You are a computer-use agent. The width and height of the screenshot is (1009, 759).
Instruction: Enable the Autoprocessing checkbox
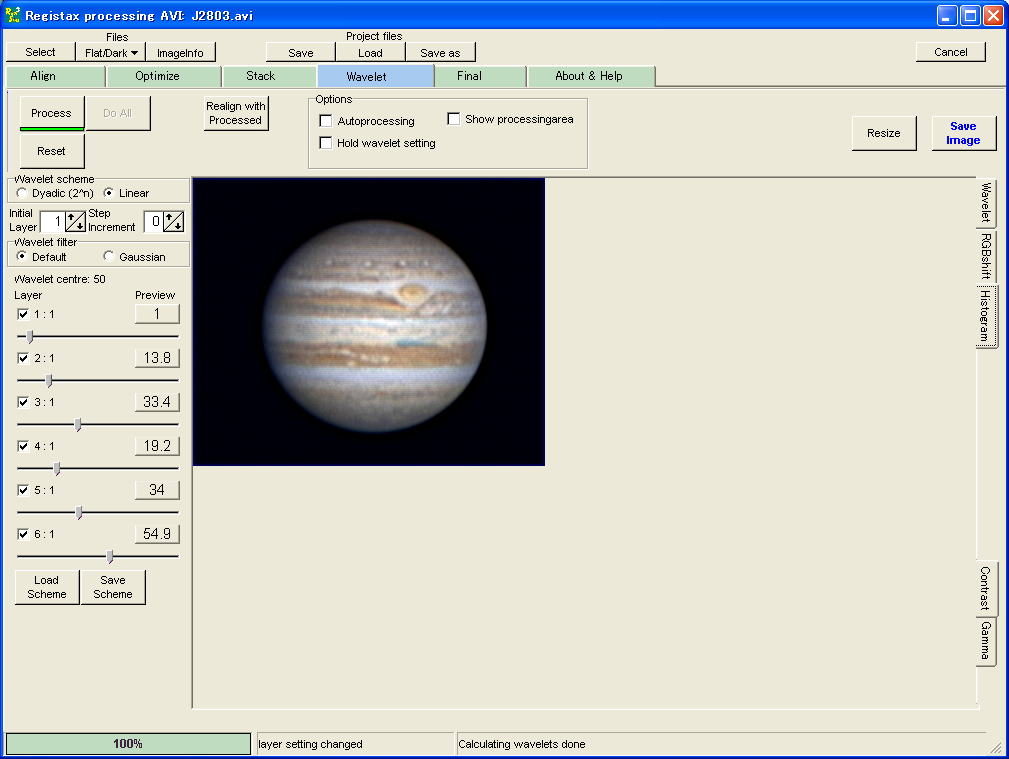(326, 121)
